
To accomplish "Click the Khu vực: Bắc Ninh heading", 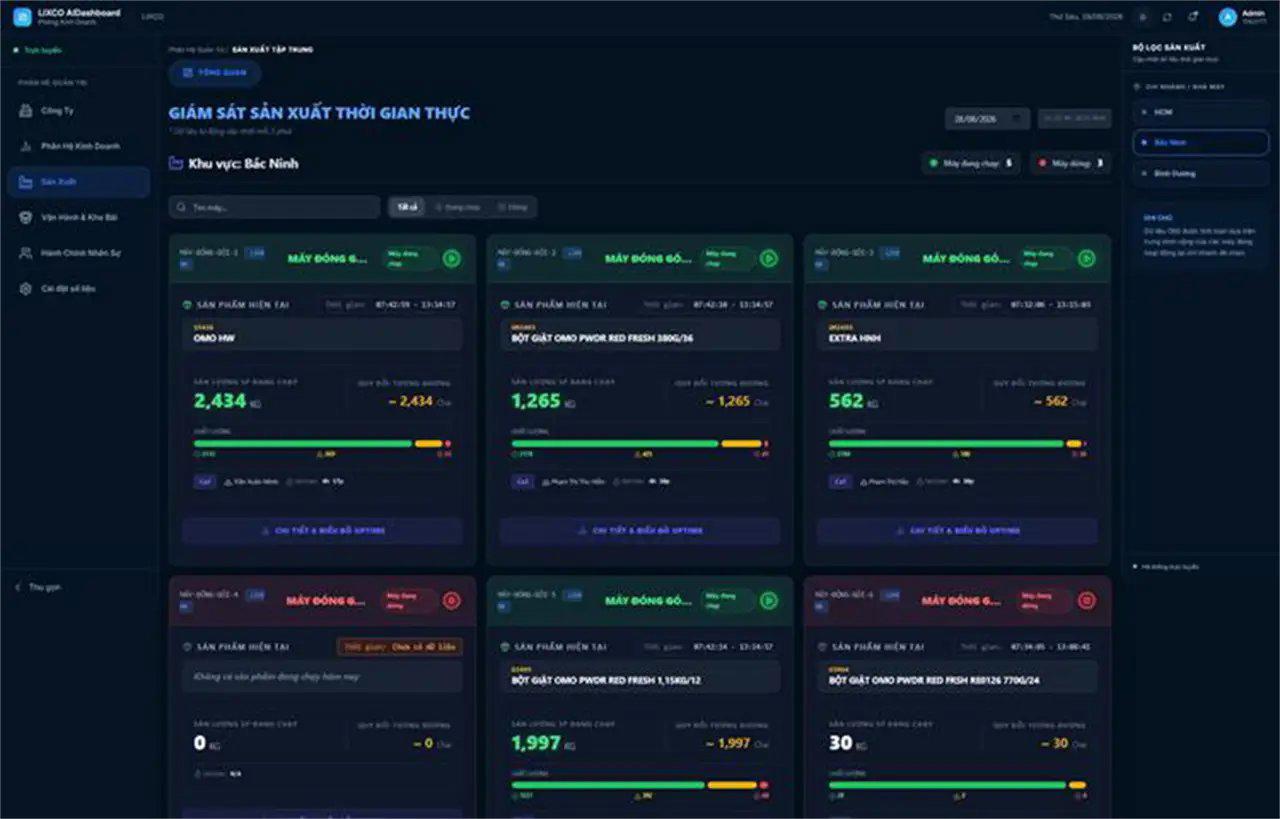I will click(x=243, y=163).
